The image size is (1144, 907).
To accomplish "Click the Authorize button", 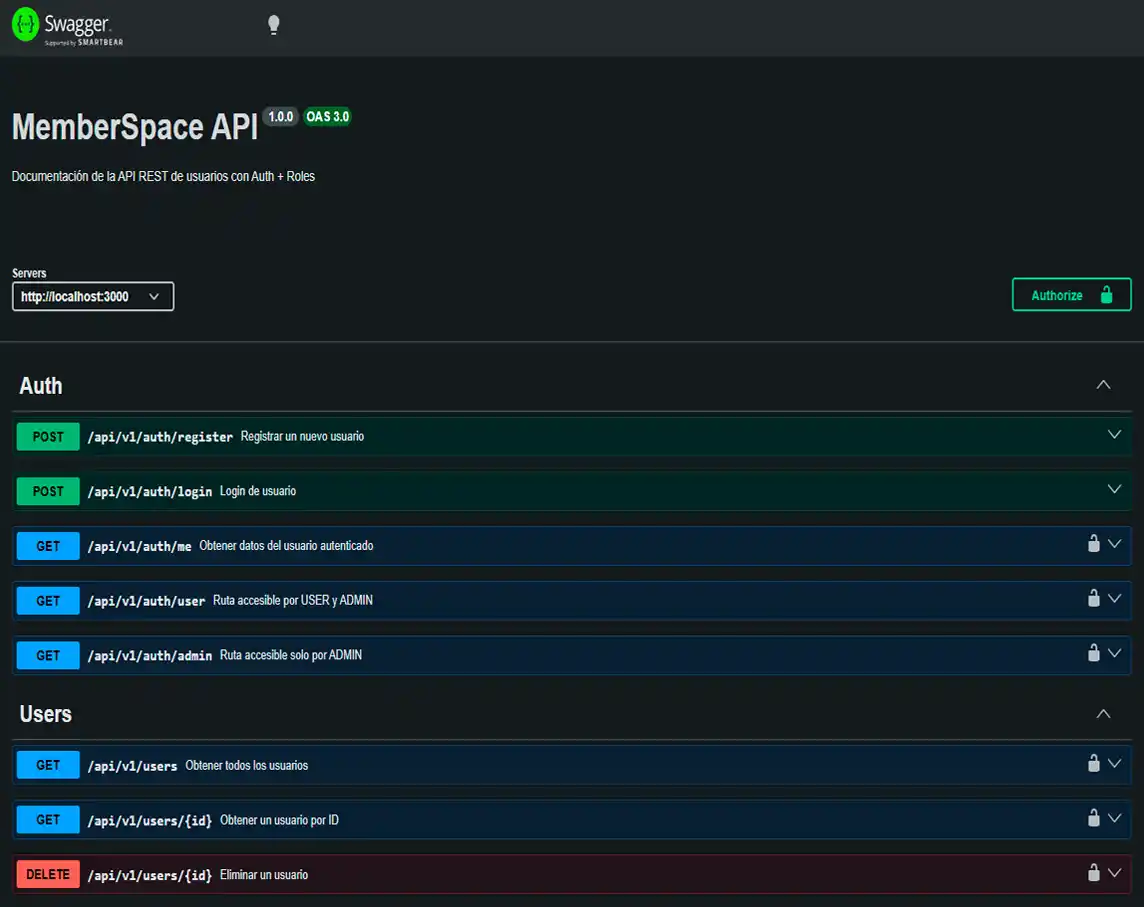I will click(x=1071, y=295).
